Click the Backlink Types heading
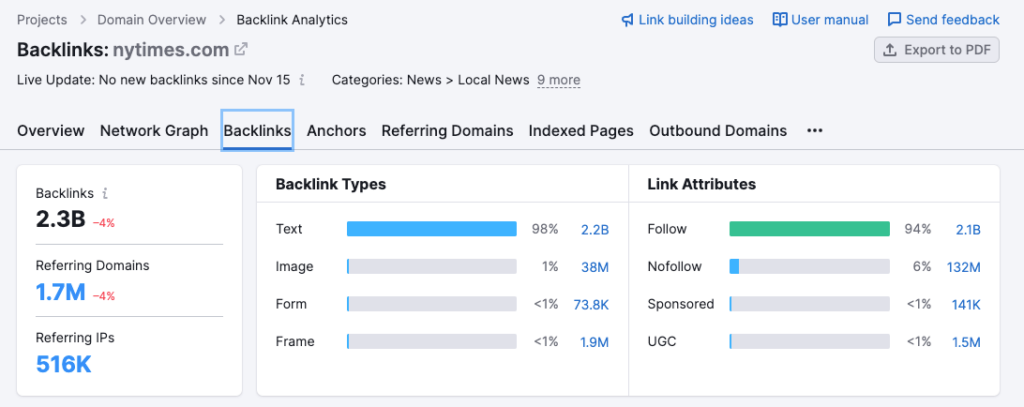The image size is (1024, 407). [330, 184]
